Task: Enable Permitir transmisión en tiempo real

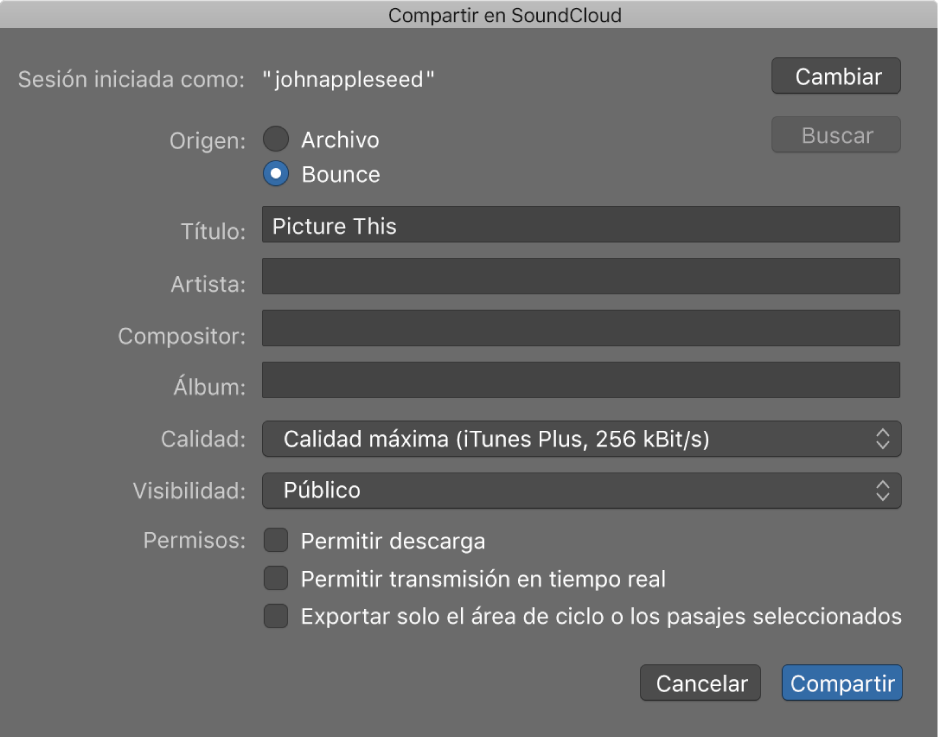Action: [276, 579]
